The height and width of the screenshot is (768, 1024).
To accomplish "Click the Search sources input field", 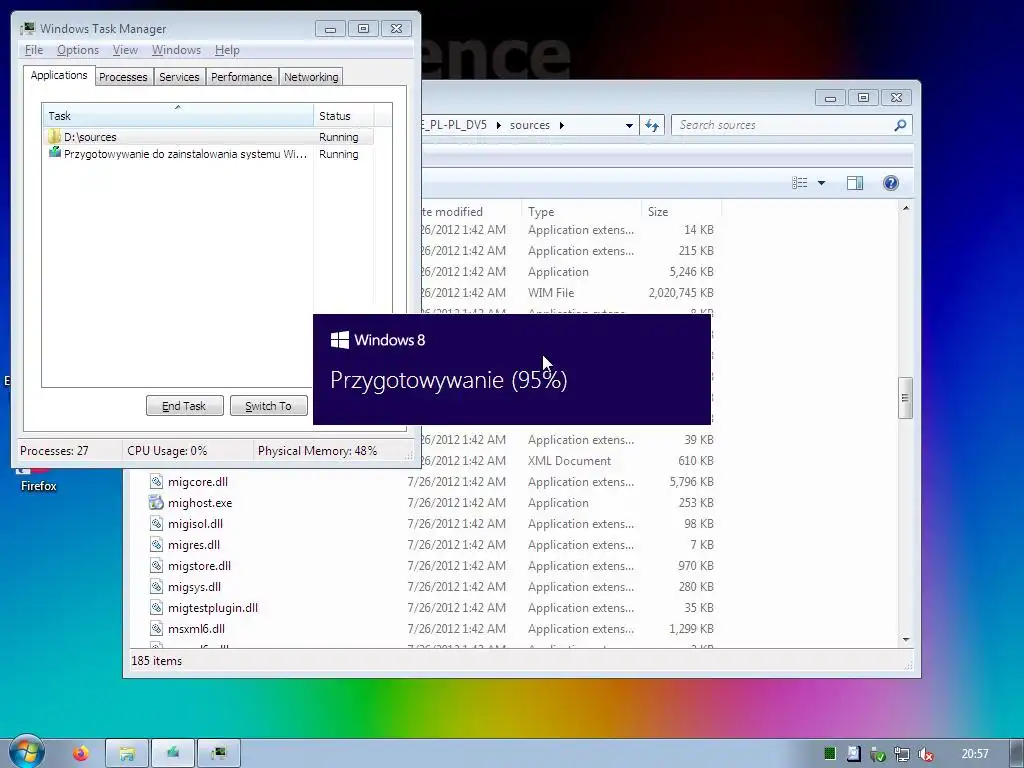I will tap(782, 125).
